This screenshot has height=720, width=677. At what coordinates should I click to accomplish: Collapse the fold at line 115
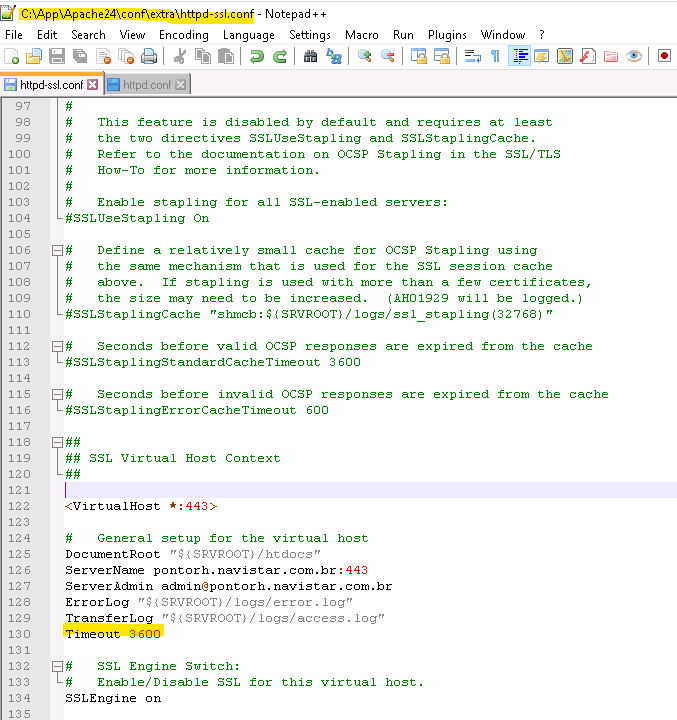pos(57,394)
